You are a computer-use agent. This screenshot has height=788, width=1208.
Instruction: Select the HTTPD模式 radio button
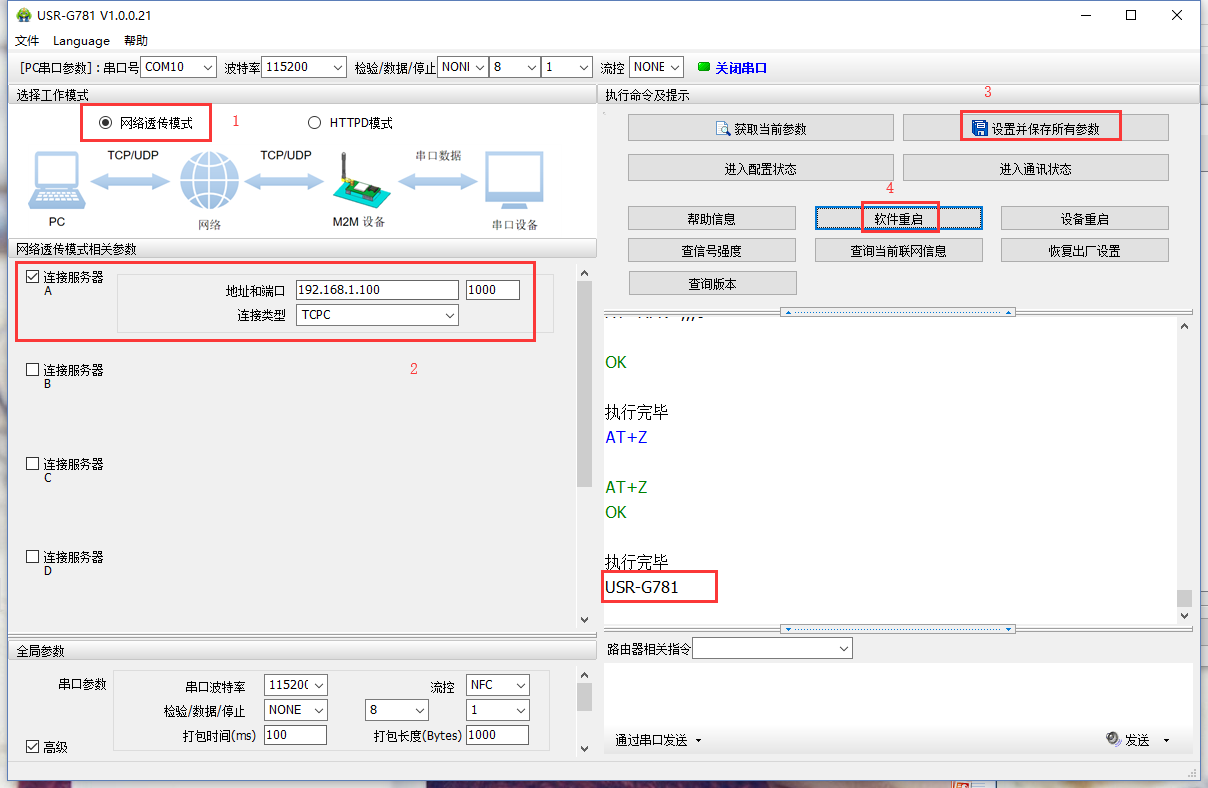tap(314, 122)
